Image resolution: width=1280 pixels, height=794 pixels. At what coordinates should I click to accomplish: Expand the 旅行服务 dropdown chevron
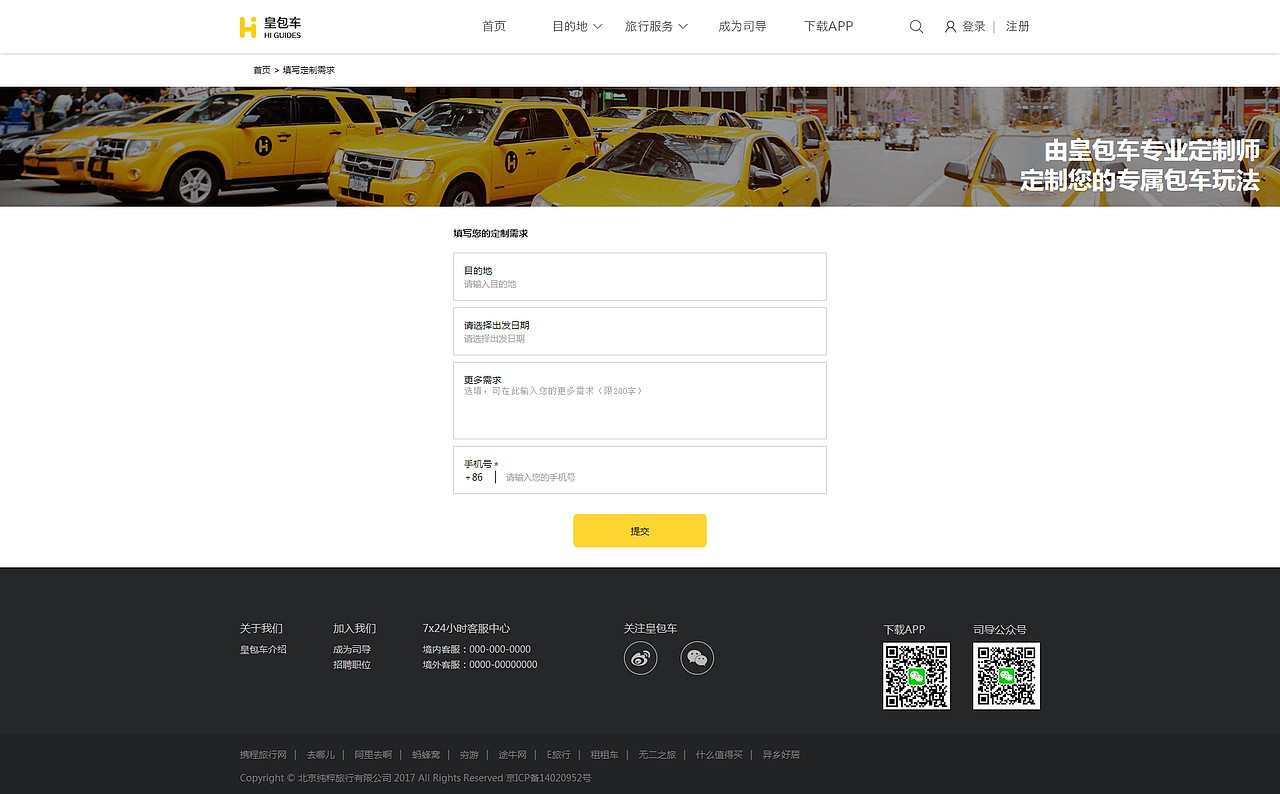(683, 27)
